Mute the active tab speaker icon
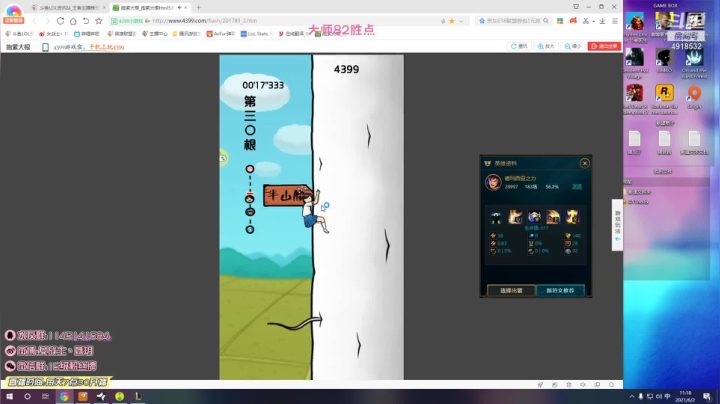Image resolution: width=720 pixels, height=404 pixels. click(180, 7)
